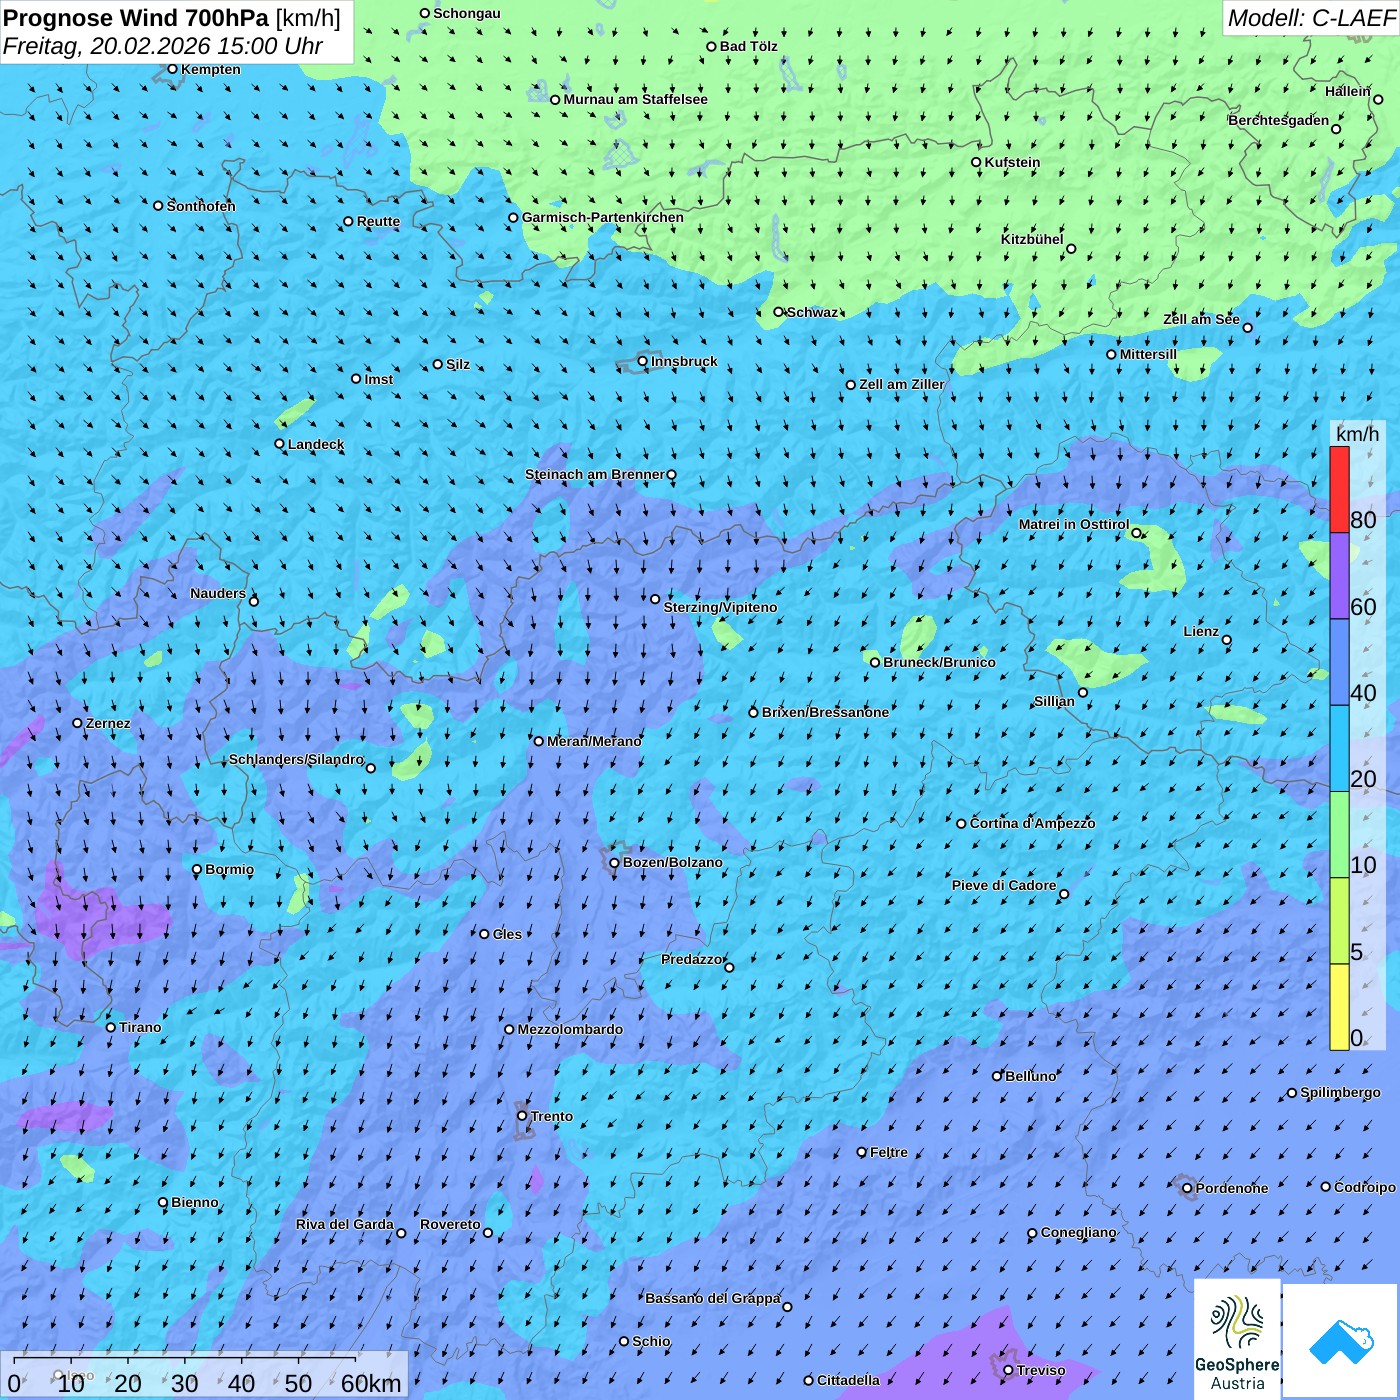Screen dimensions: 1400x1400
Task: Click the Brixen/Bressanone label
Action: 825,712
